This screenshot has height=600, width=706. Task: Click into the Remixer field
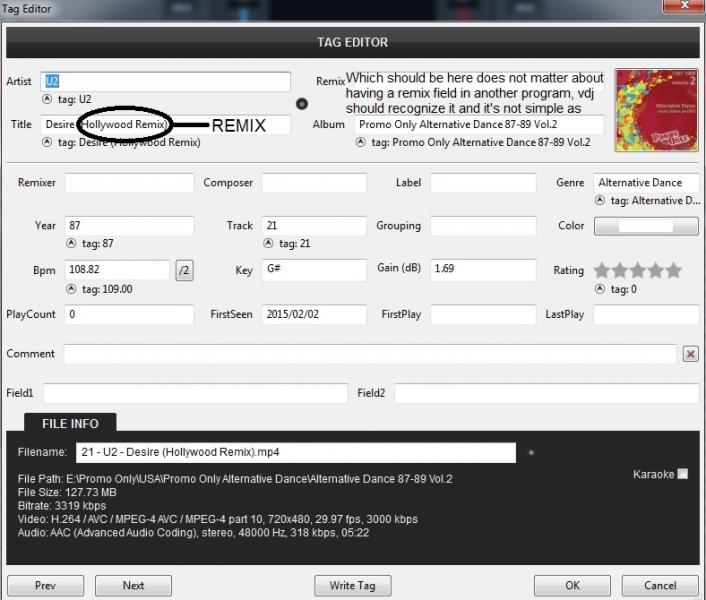tap(129, 183)
